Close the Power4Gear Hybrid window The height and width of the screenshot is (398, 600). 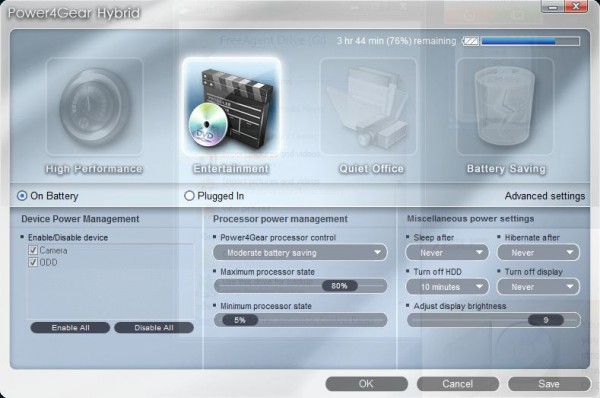[x=576, y=7]
